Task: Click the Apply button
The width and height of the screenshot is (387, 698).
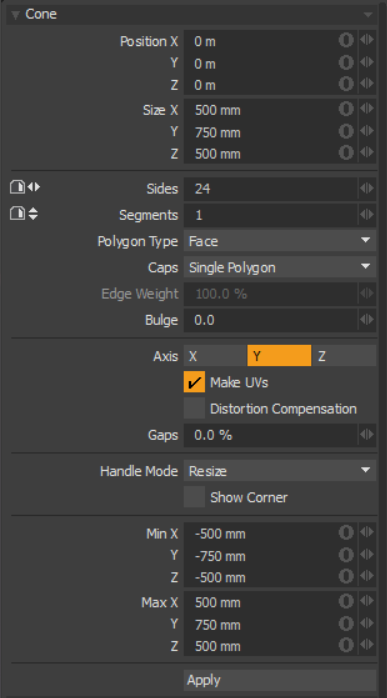Action: coord(280,680)
